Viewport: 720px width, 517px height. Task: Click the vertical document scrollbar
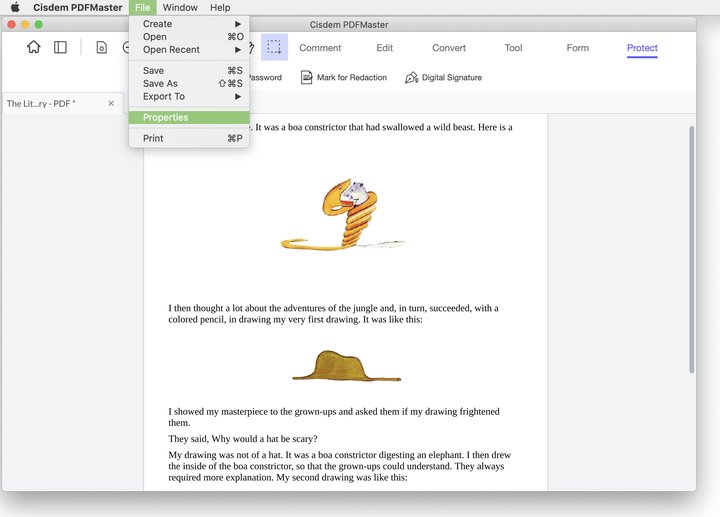[690, 250]
